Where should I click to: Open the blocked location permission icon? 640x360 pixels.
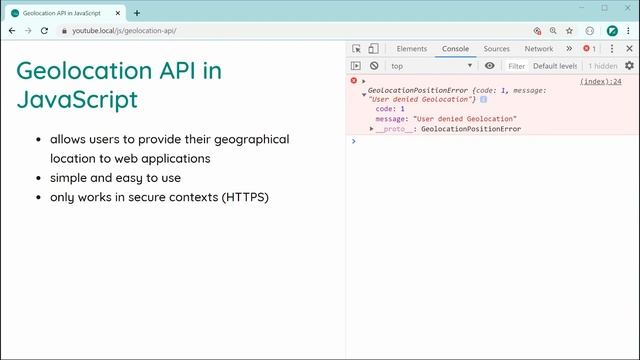point(537,31)
